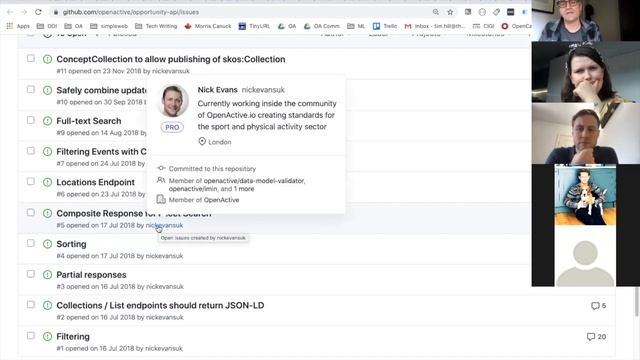
Task: Open ConceptCollection skos:Collection issue
Action: coord(171,59)
